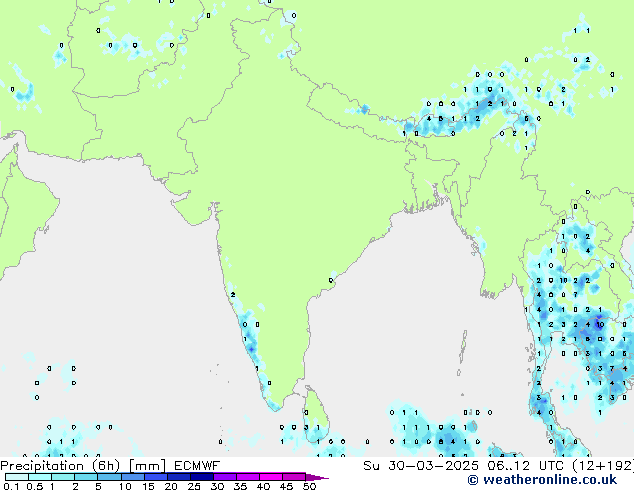Click the '25' legend scale label

(194, 486)
